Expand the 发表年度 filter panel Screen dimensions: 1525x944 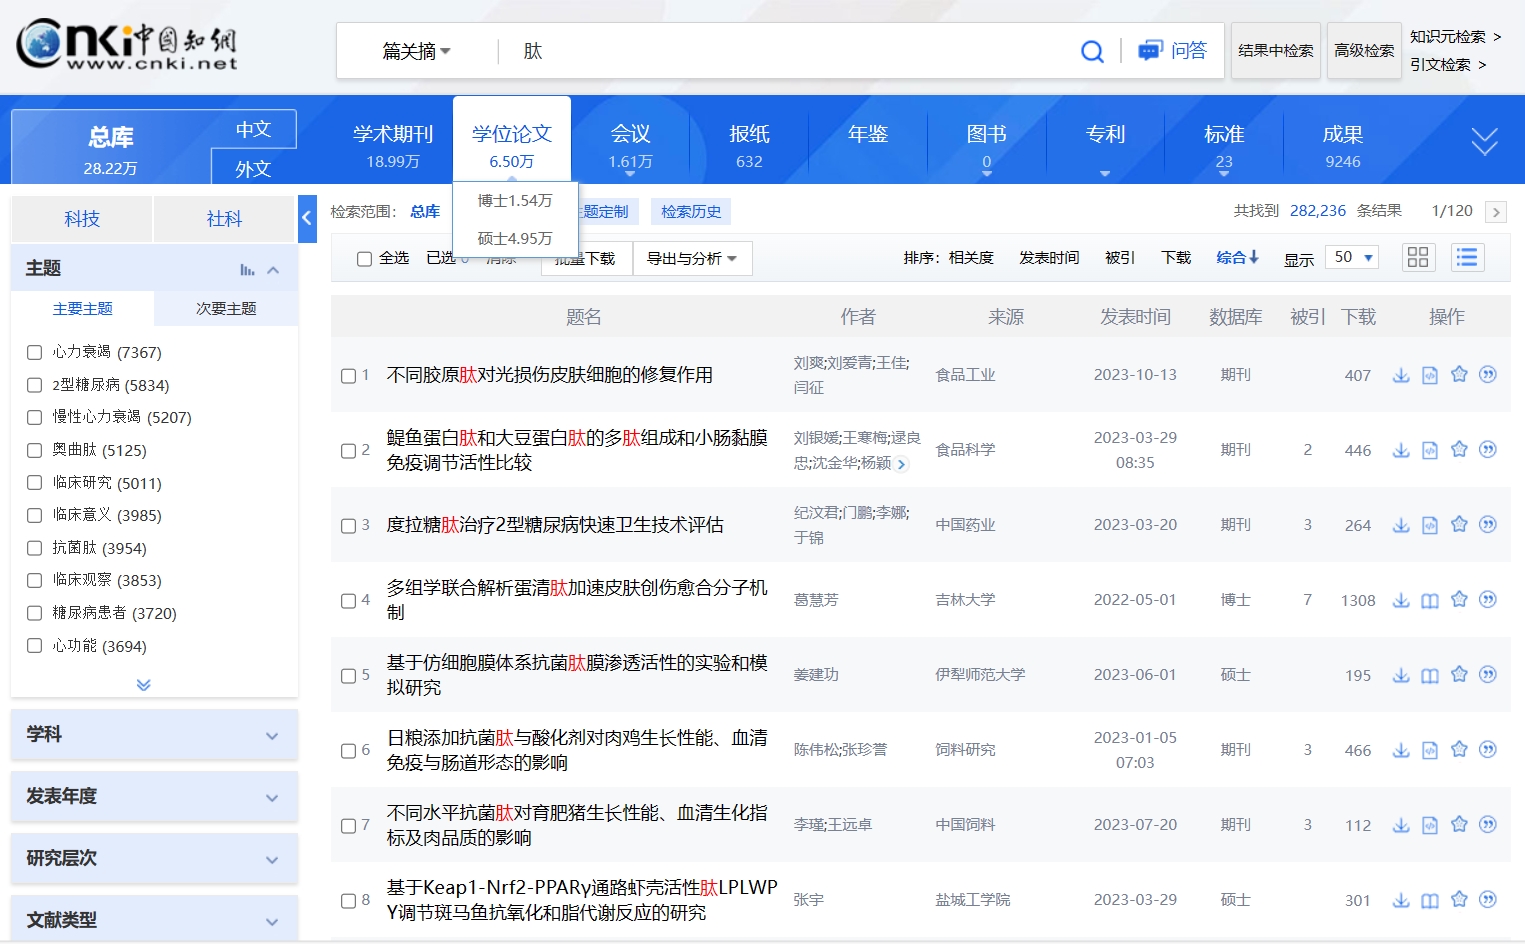tap(154, 797)
